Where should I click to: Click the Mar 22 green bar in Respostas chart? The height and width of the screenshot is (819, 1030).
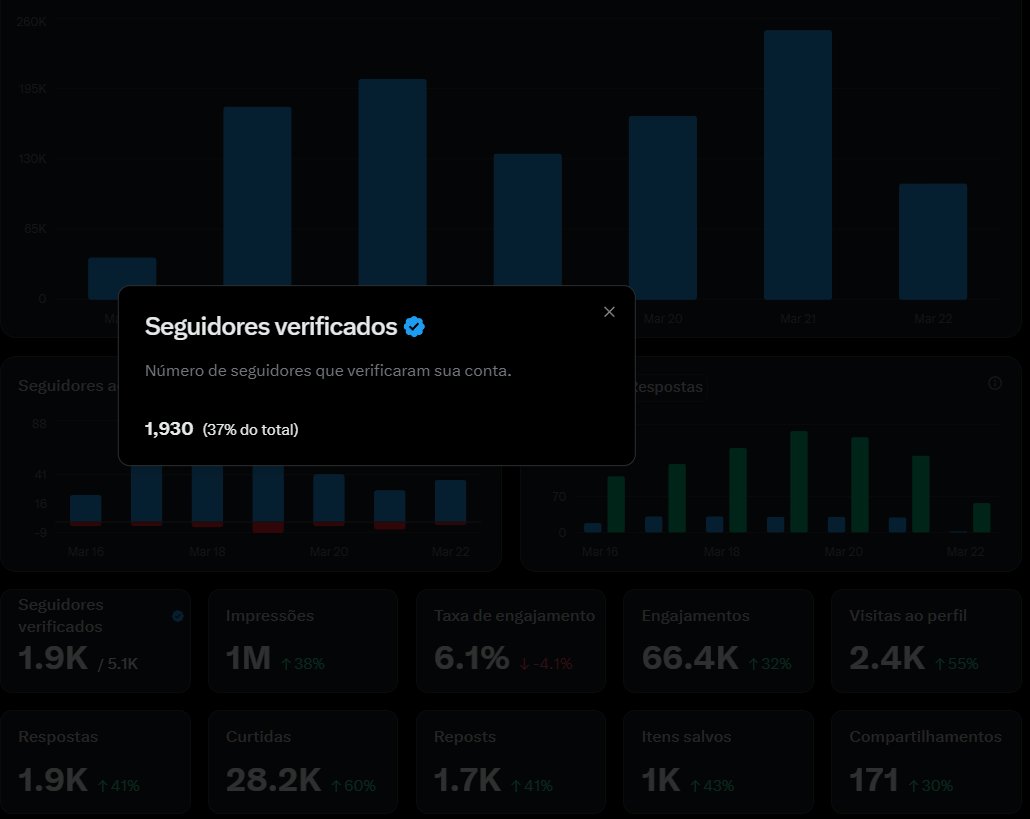tap(981, 518)
